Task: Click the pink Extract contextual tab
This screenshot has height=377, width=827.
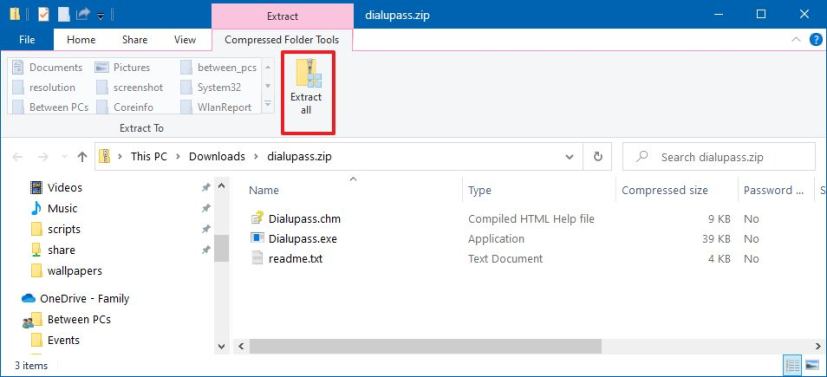Action: 283,16
